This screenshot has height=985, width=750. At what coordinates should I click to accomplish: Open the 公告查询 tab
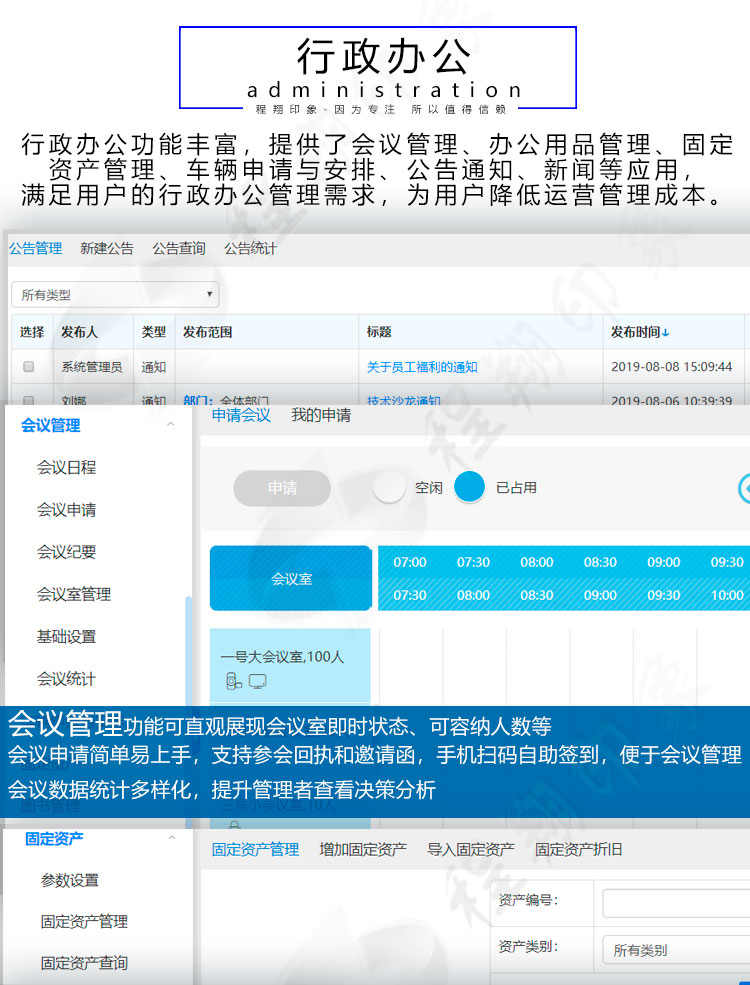[179, 248]
